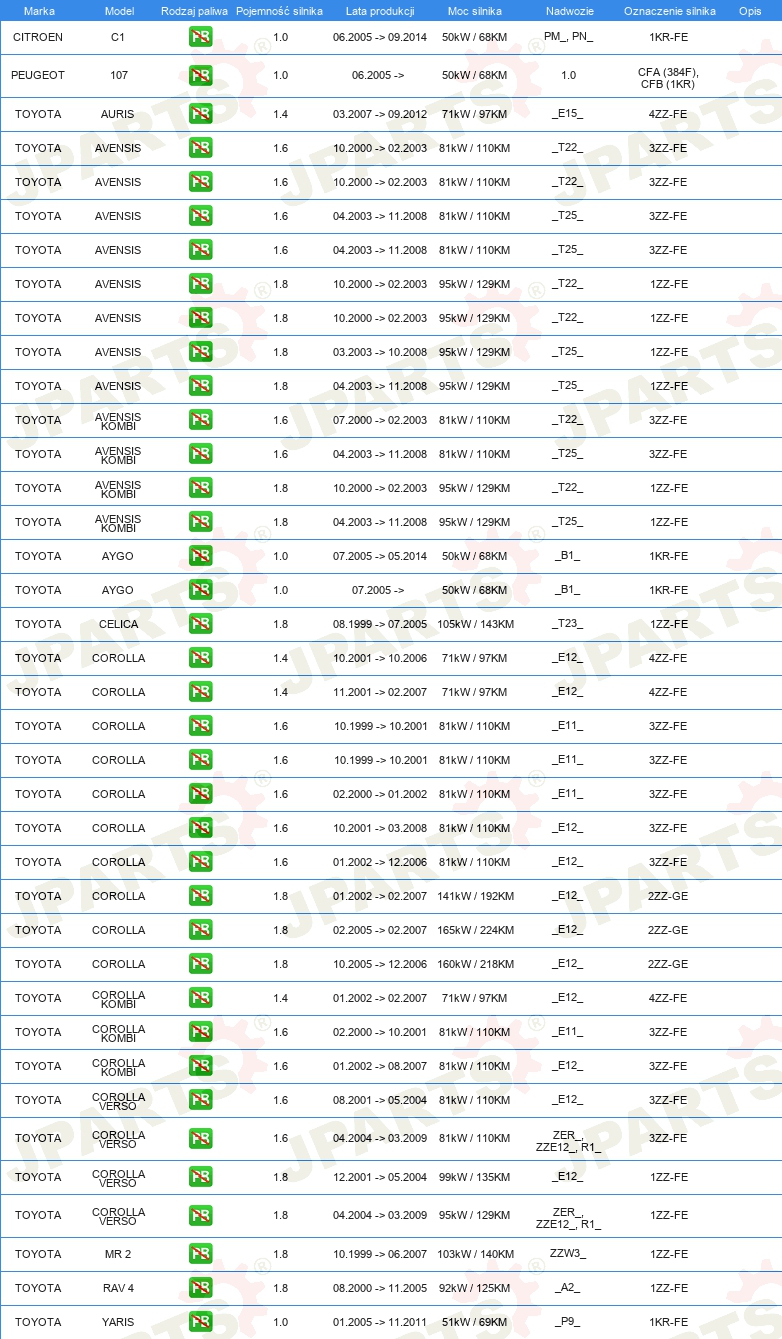Click the AURIS model cell

118,114
